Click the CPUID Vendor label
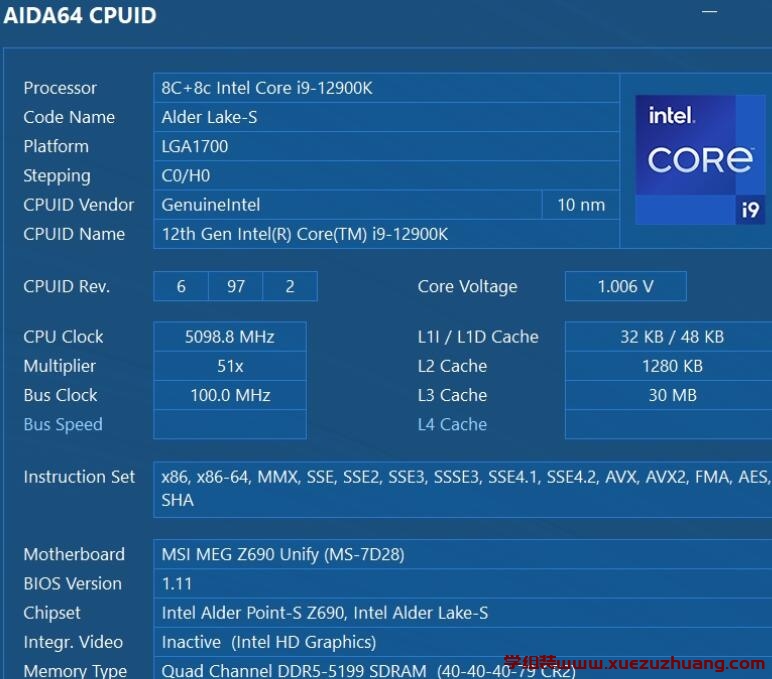 (79, 205)
